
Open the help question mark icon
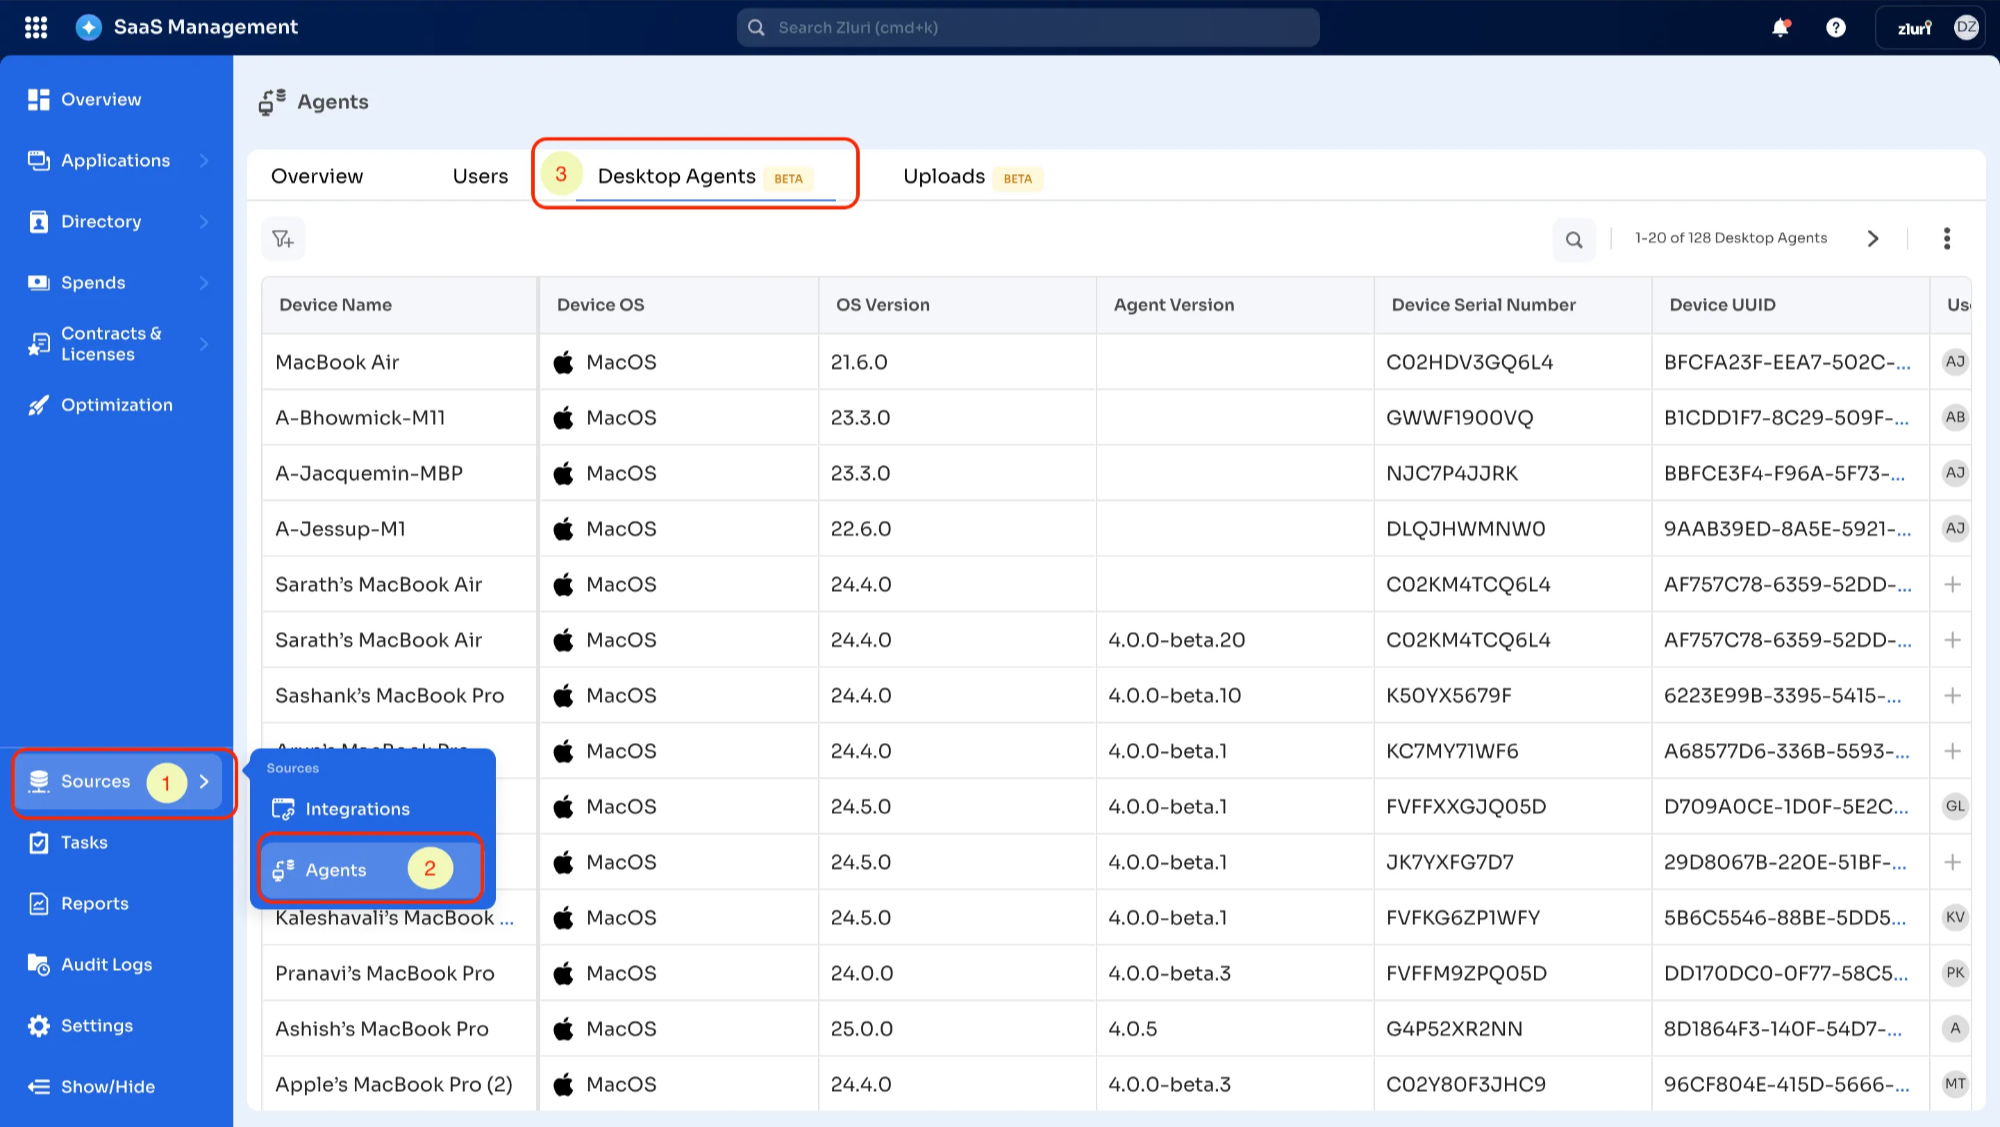pyautogui.click(x=1836, y=28)
